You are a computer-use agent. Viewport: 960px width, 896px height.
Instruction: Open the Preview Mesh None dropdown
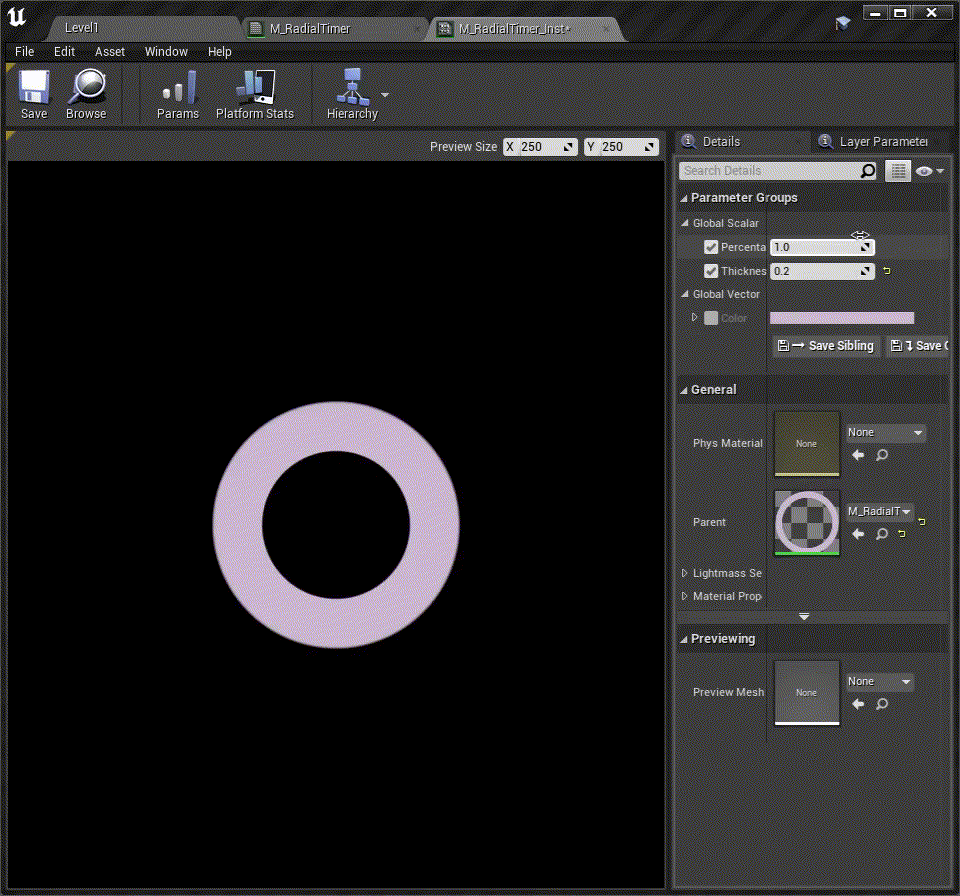point(880,682)
